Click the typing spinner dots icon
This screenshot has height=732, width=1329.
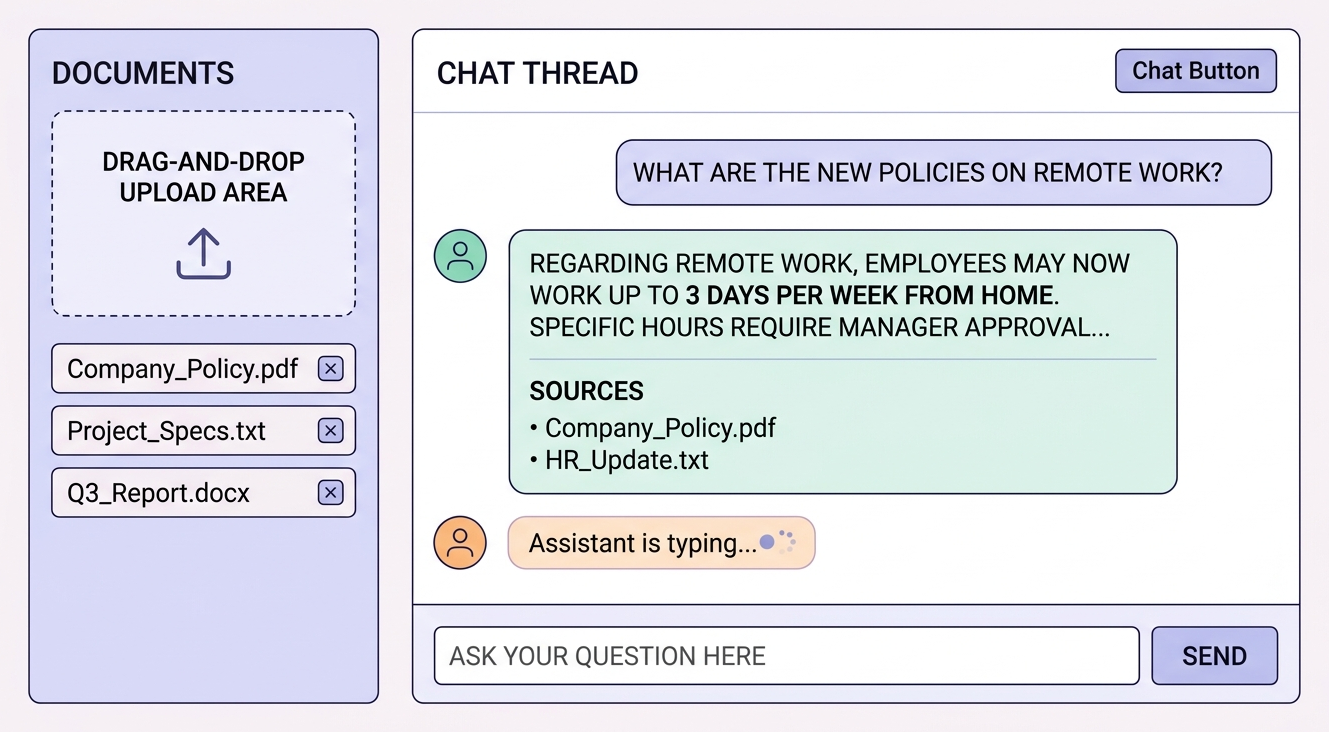tap(778, 542)
